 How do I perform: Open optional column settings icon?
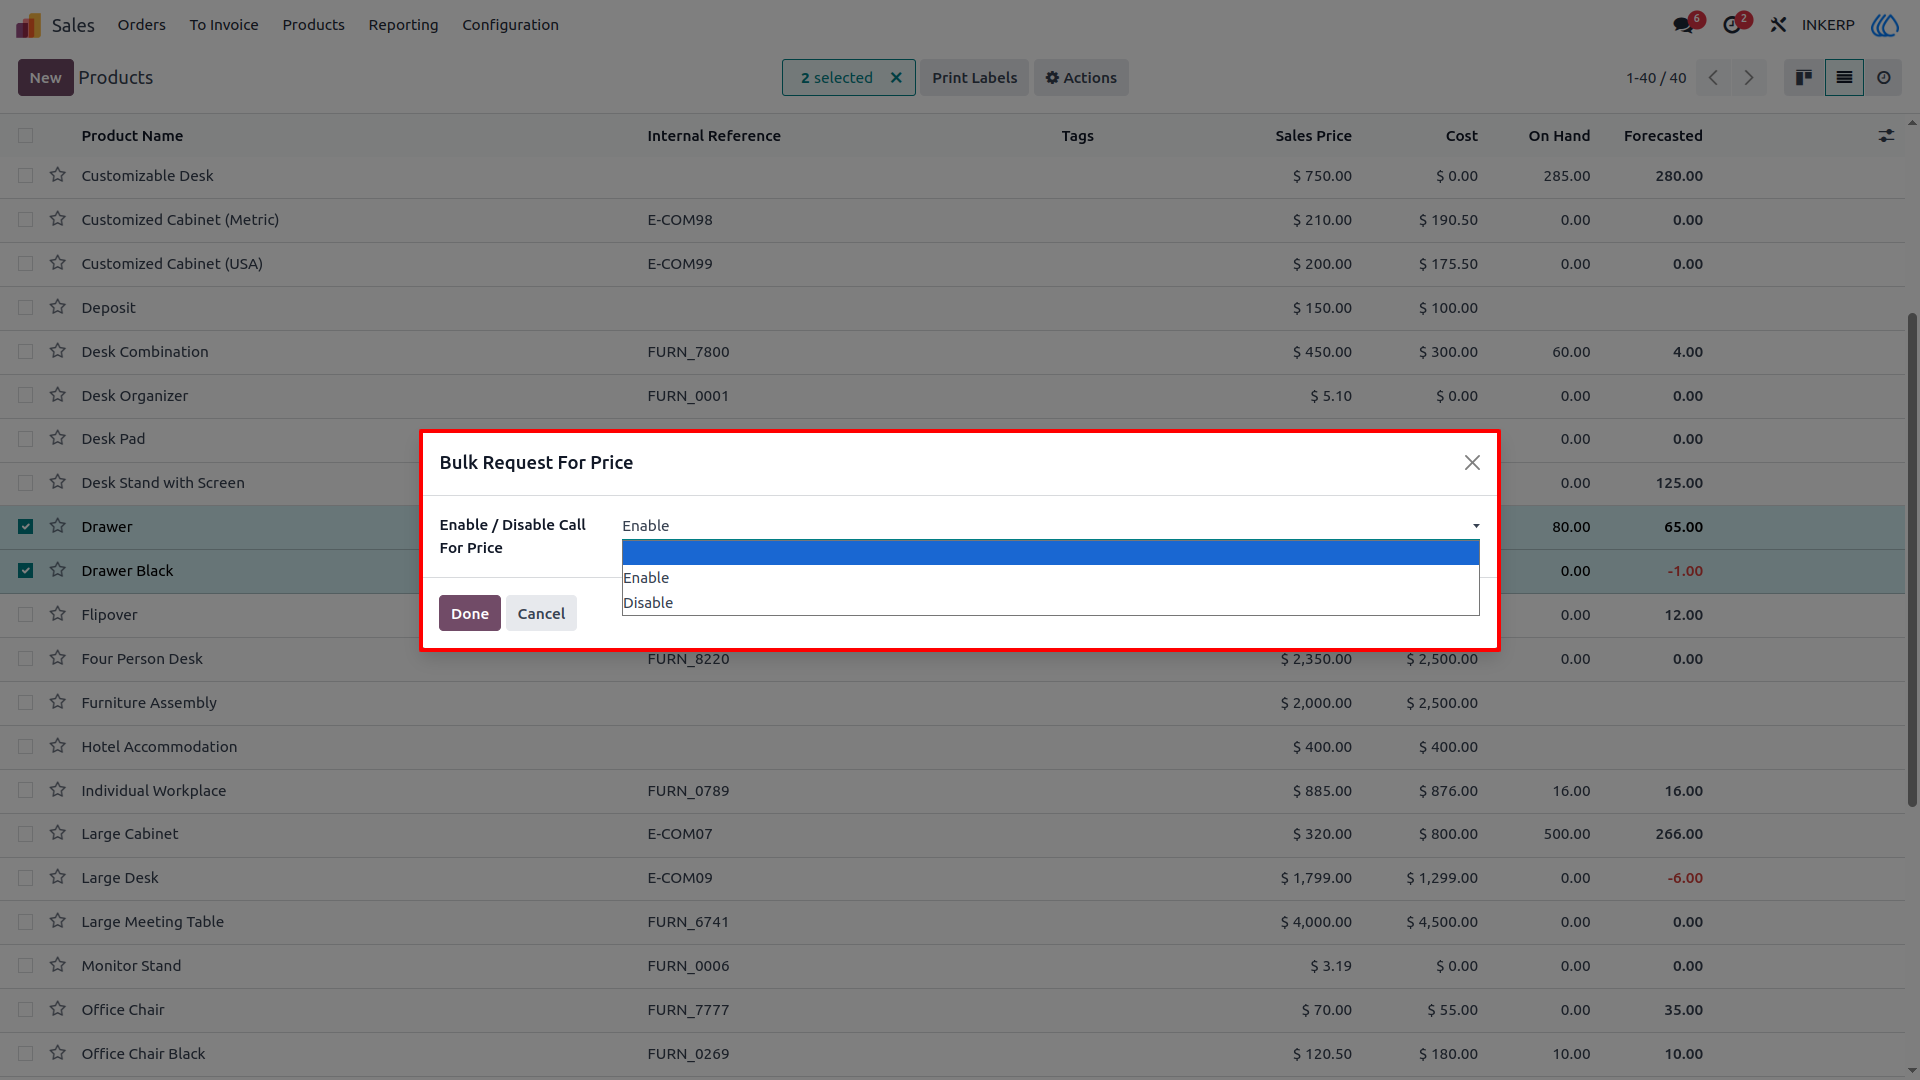[x=1886, y=136]
